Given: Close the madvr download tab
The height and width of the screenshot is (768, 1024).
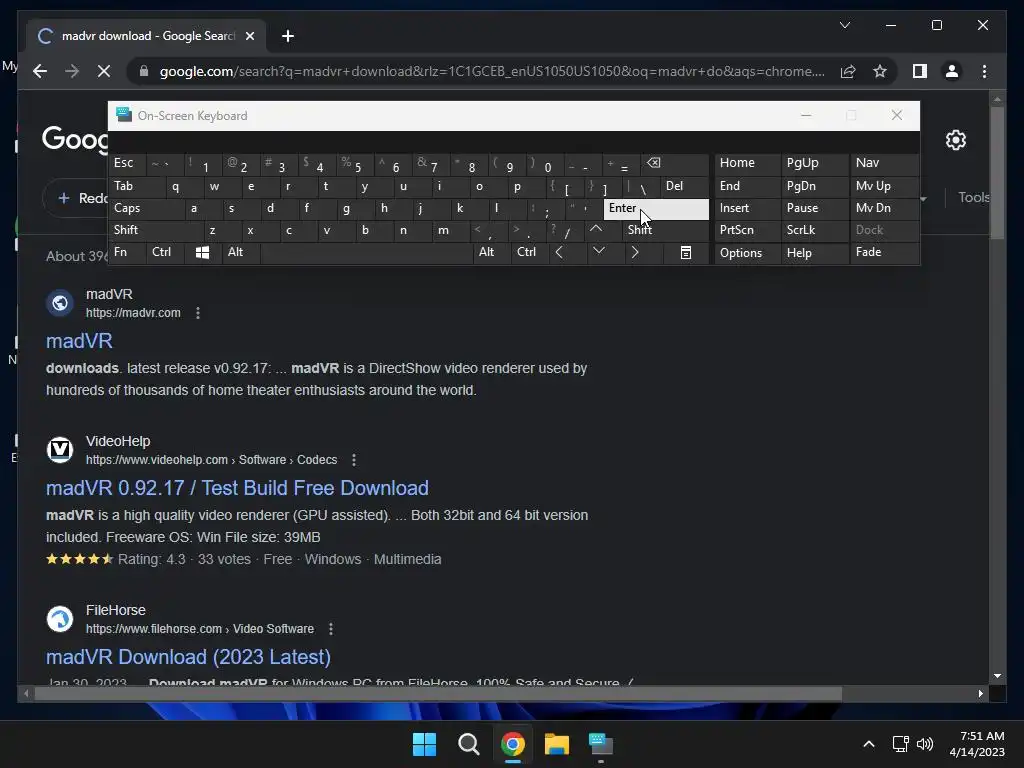Looking at the screenshot, I should tap(249, 36).
